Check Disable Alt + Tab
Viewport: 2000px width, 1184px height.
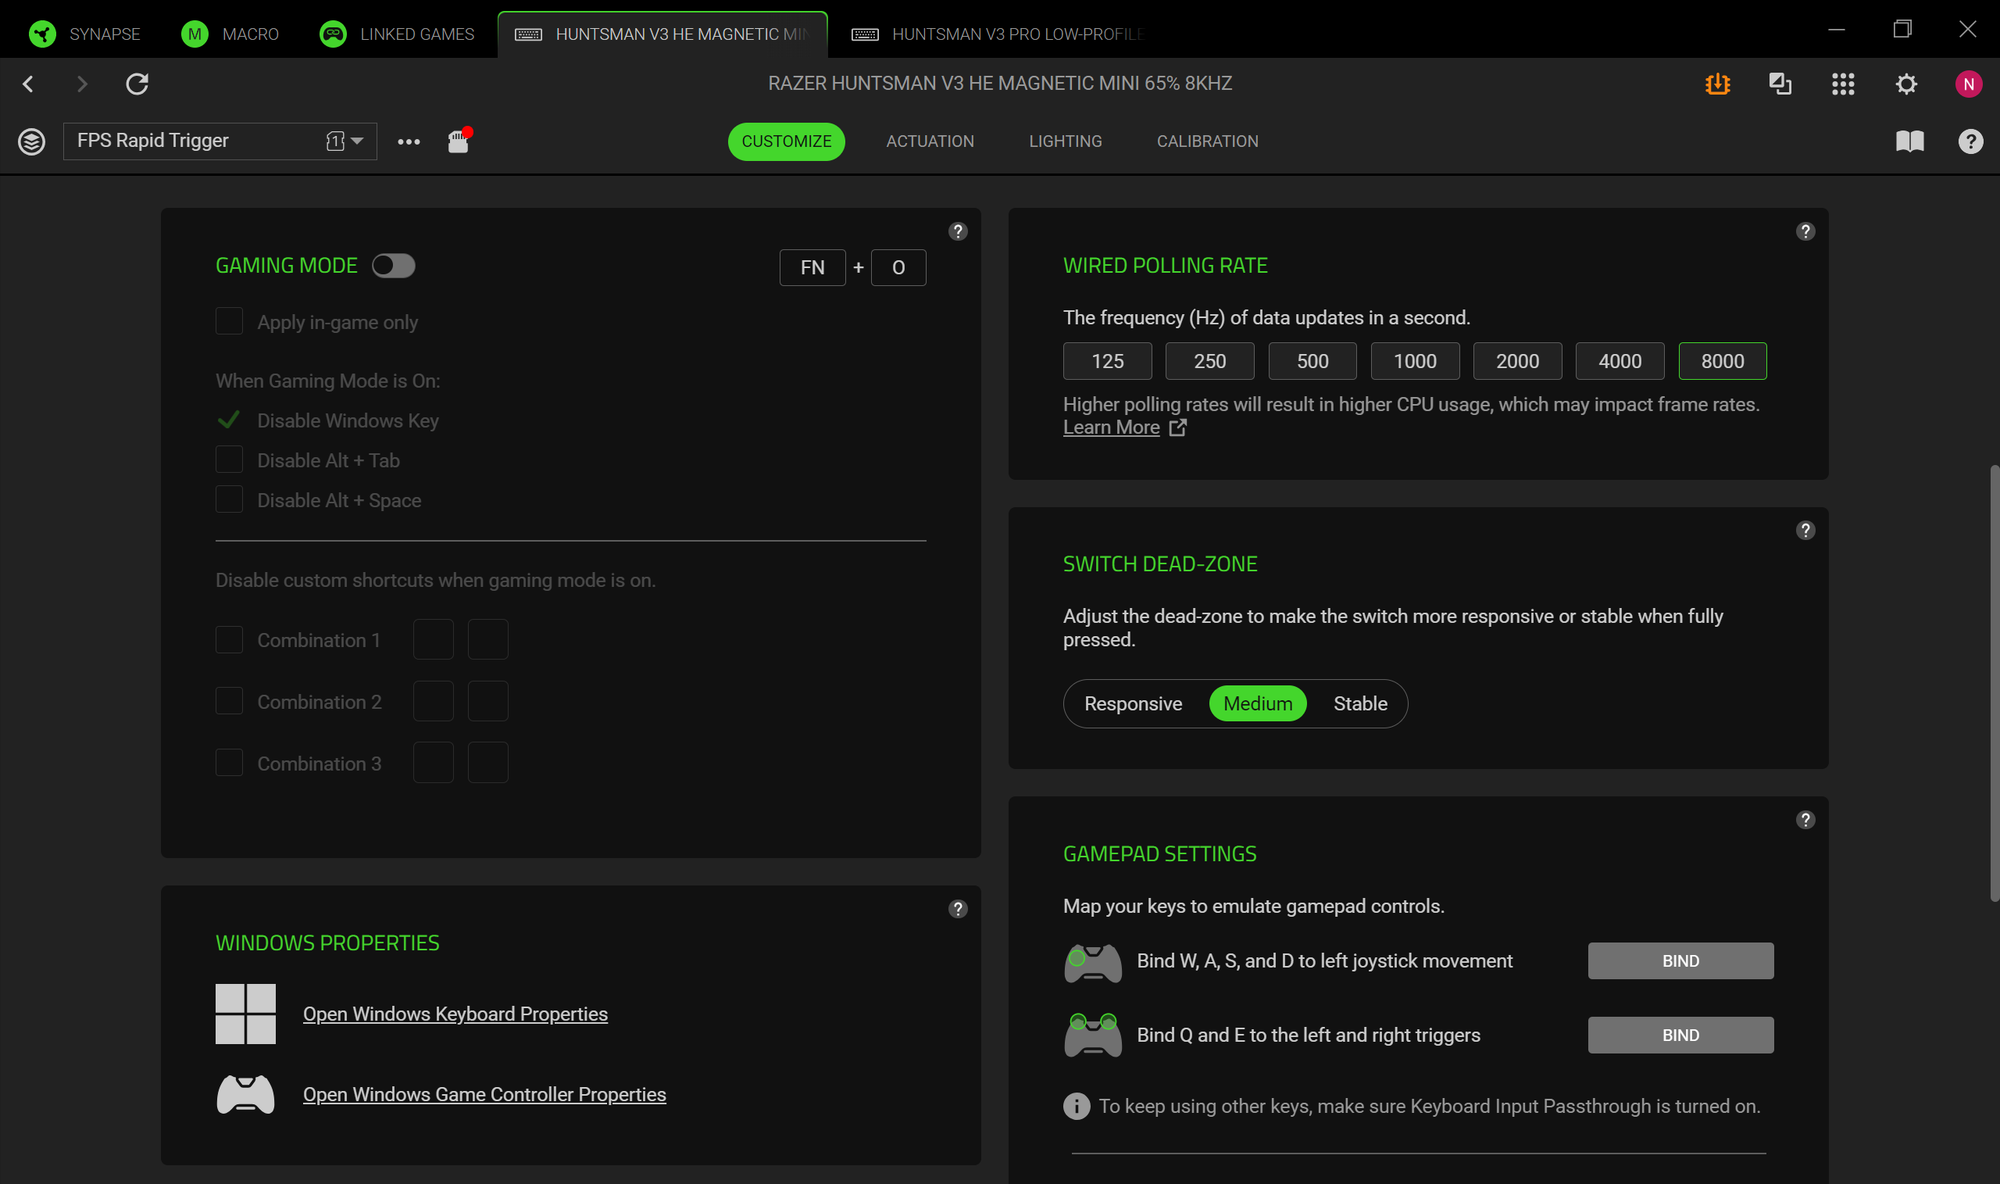[x=229, y=460]
